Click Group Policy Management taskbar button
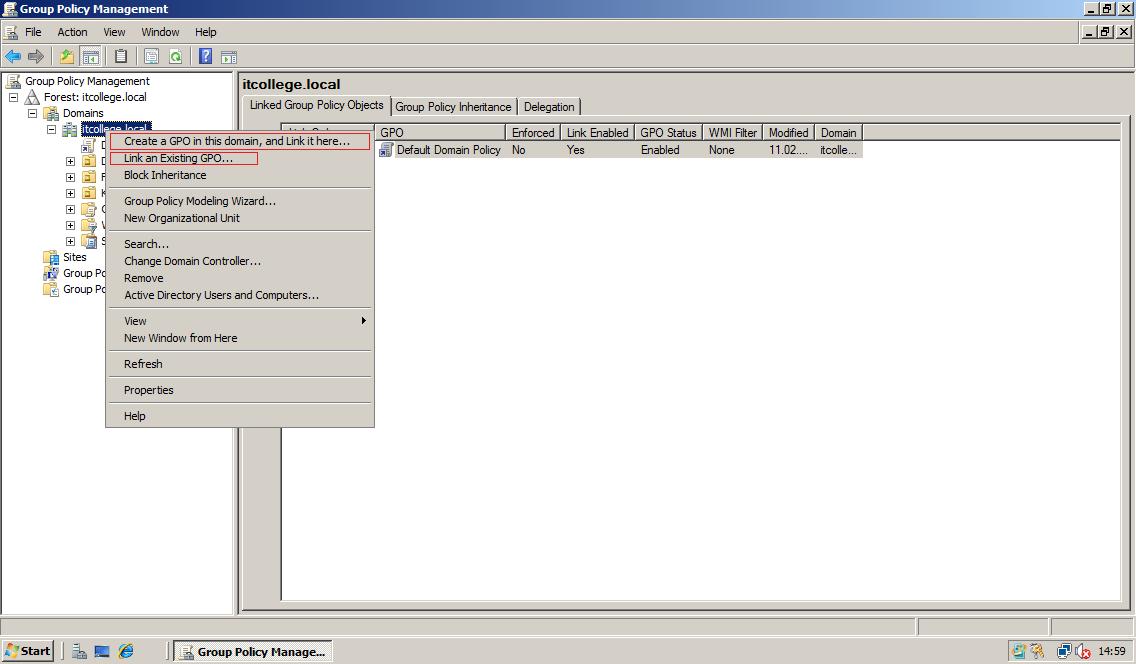The width and height of the screenshot is (1136, 664). point(254,651)
